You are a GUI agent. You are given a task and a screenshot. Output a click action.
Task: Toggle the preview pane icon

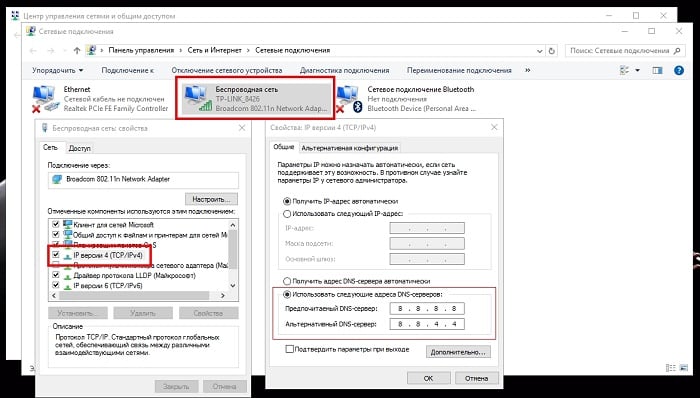[658, 70]
